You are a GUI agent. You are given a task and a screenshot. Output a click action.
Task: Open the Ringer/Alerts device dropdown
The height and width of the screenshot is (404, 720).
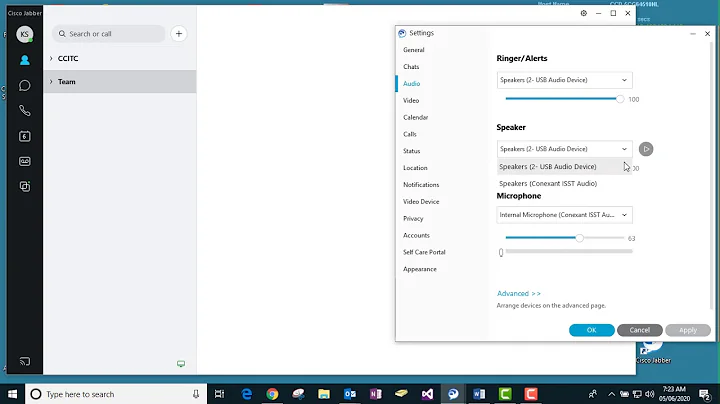click(564, 80)
